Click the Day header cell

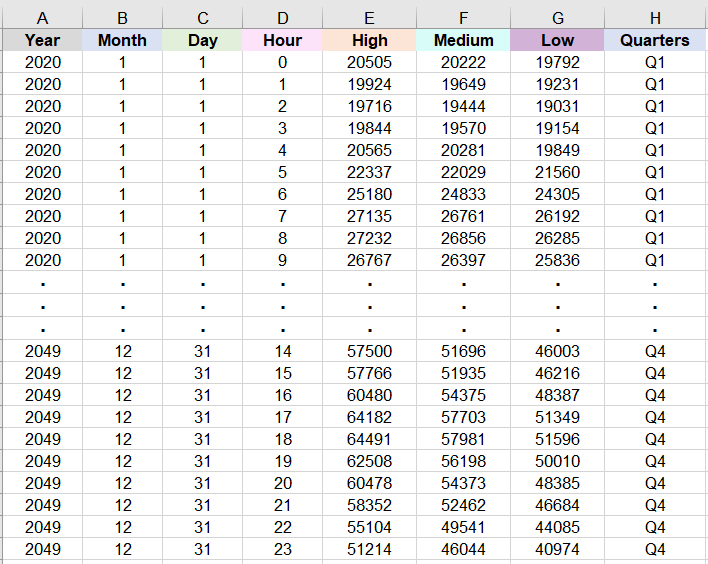tap(202, 40)
